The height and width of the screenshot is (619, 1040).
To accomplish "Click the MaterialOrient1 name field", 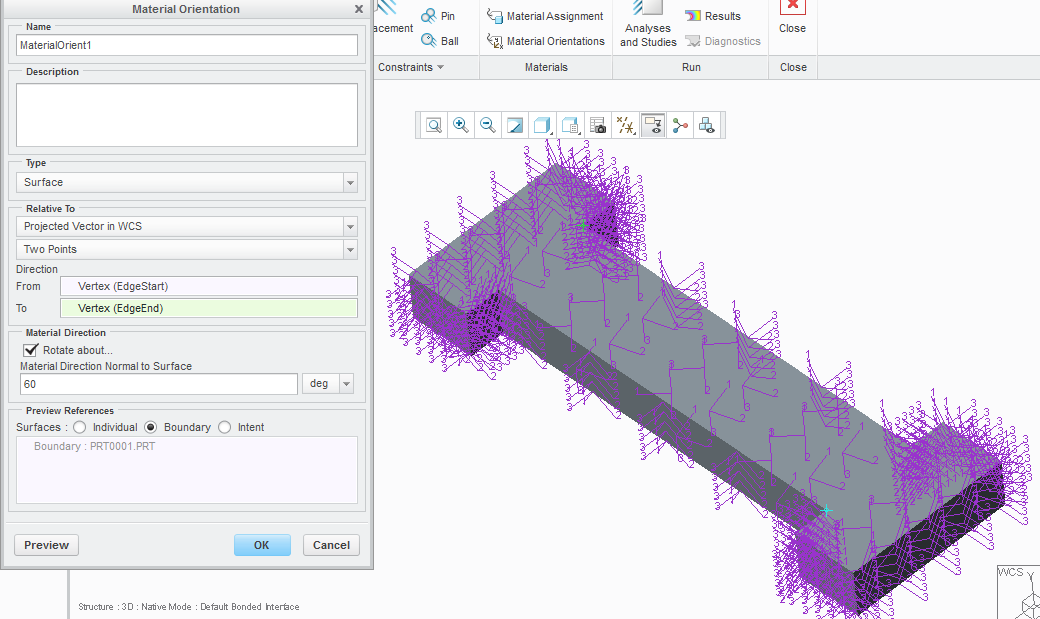I will click(x=186, y=45).
